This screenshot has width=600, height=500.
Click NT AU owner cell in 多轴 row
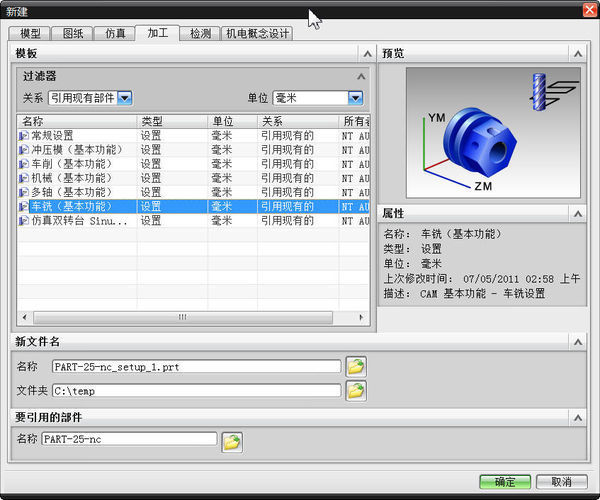[x=355, y=192]
